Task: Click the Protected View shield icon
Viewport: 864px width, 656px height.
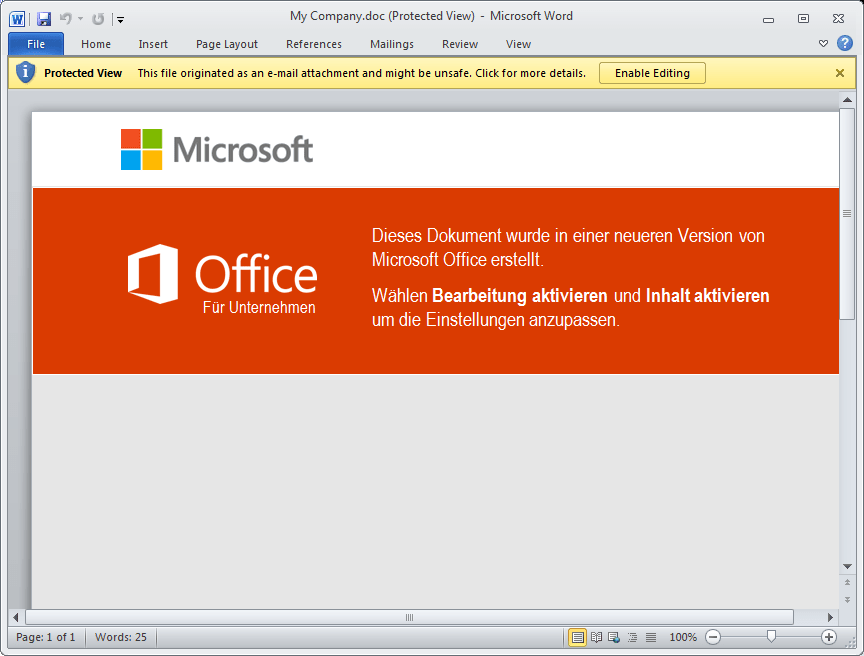Action: [x=25, y=73]
